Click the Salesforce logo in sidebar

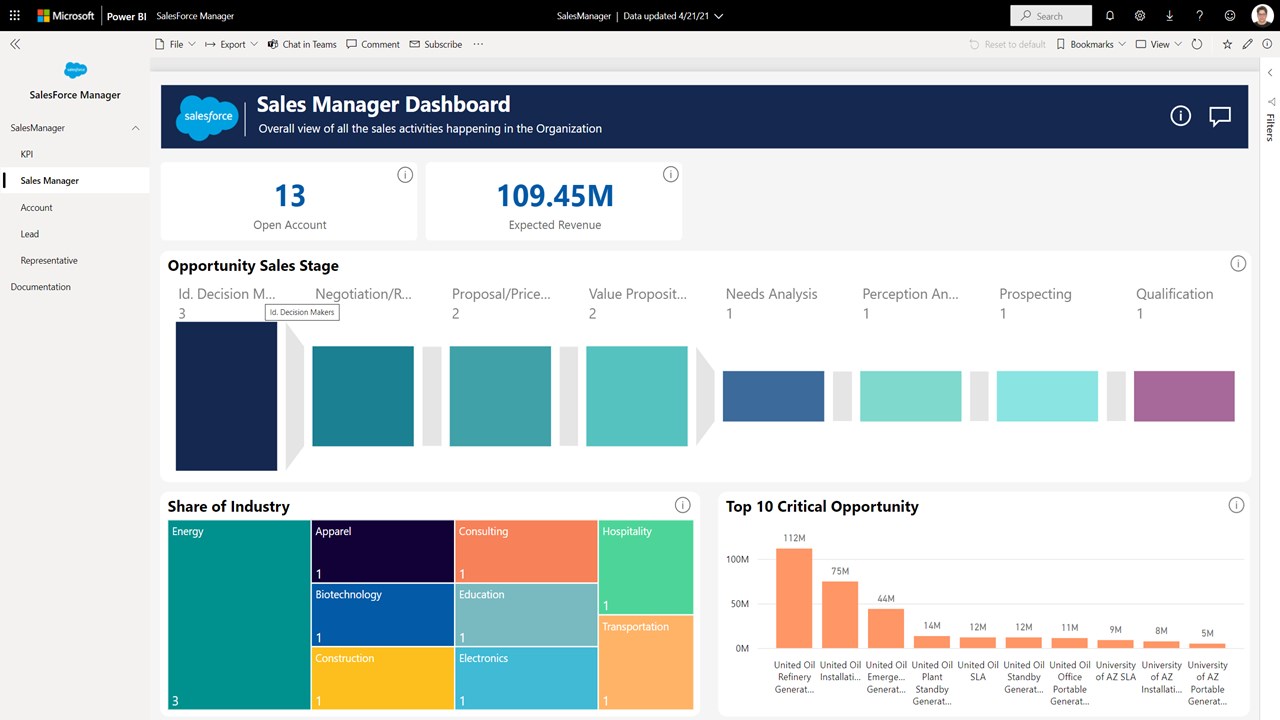(75, 70)
